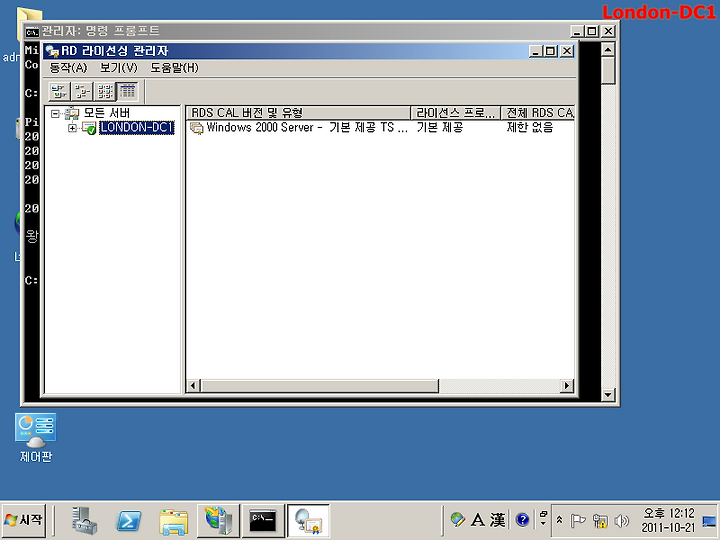This screenshot has height=540, width=720.
Task: Click the 제한 없음 cell
Action: [x=530, y=128]
